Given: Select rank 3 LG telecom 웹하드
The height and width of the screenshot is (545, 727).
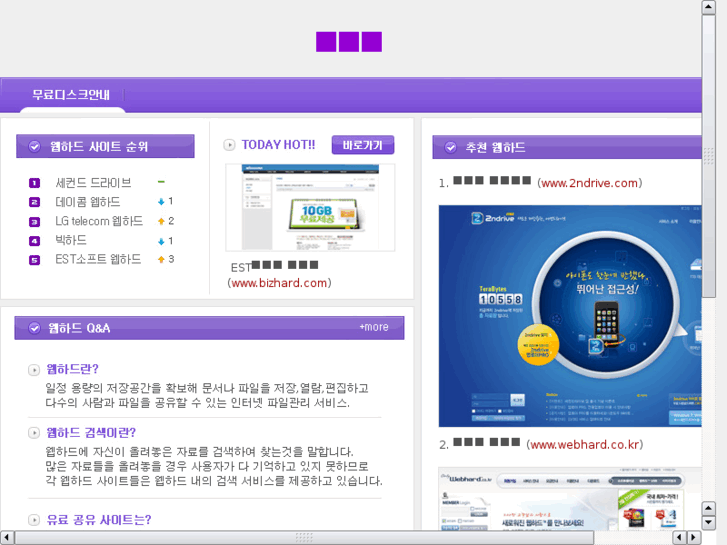Looking at the screenshot, I should click(x=99, y=221).
